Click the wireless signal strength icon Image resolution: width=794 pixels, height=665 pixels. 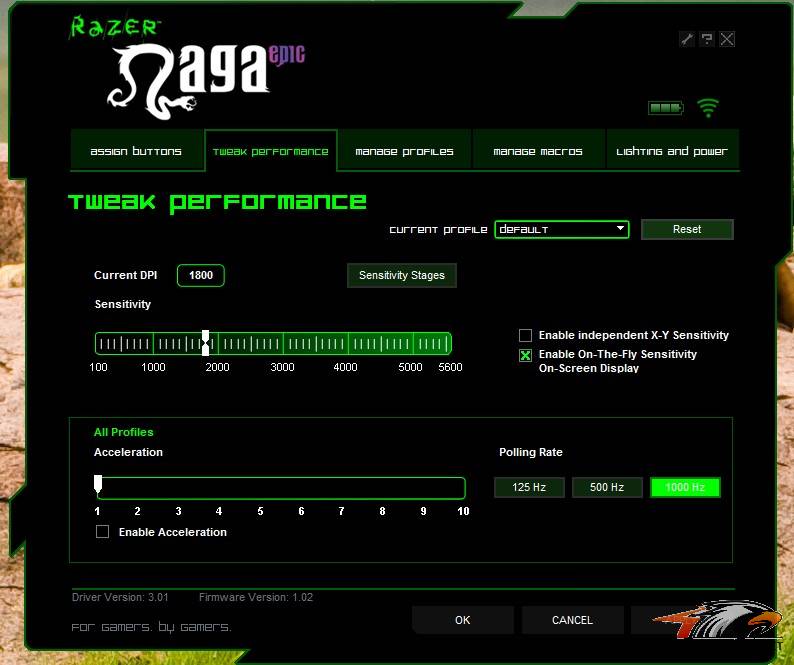click(x=708, y=107)
